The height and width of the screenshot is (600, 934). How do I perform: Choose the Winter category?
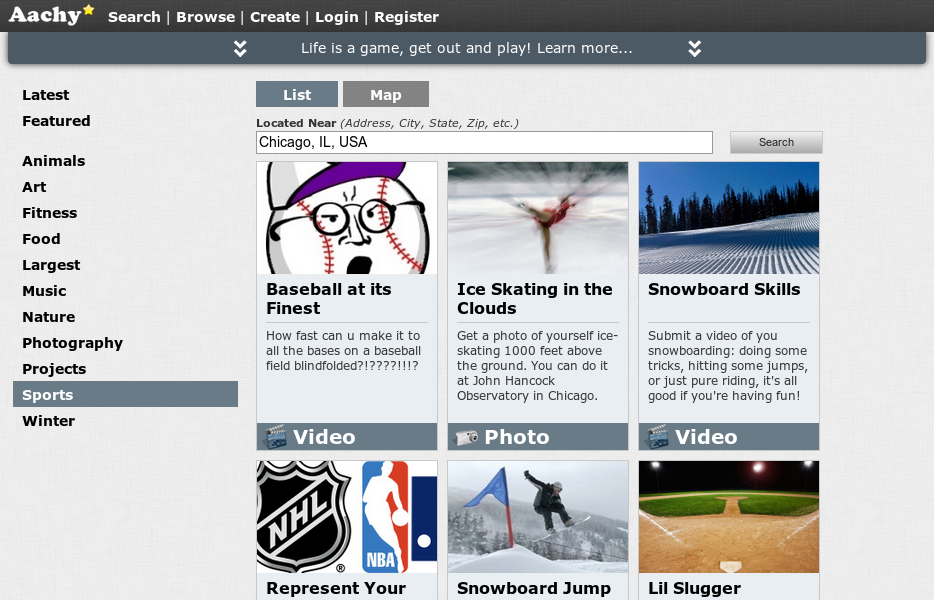coord(48,421)
